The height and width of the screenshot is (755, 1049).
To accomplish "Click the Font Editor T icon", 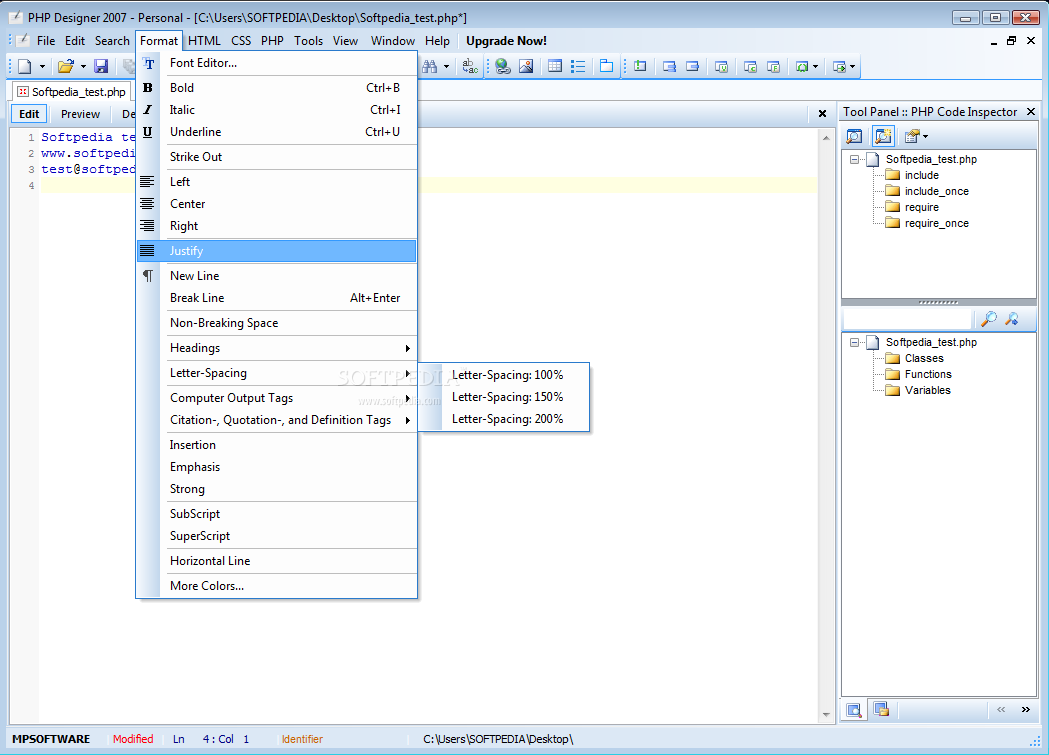I will (149, 64).
